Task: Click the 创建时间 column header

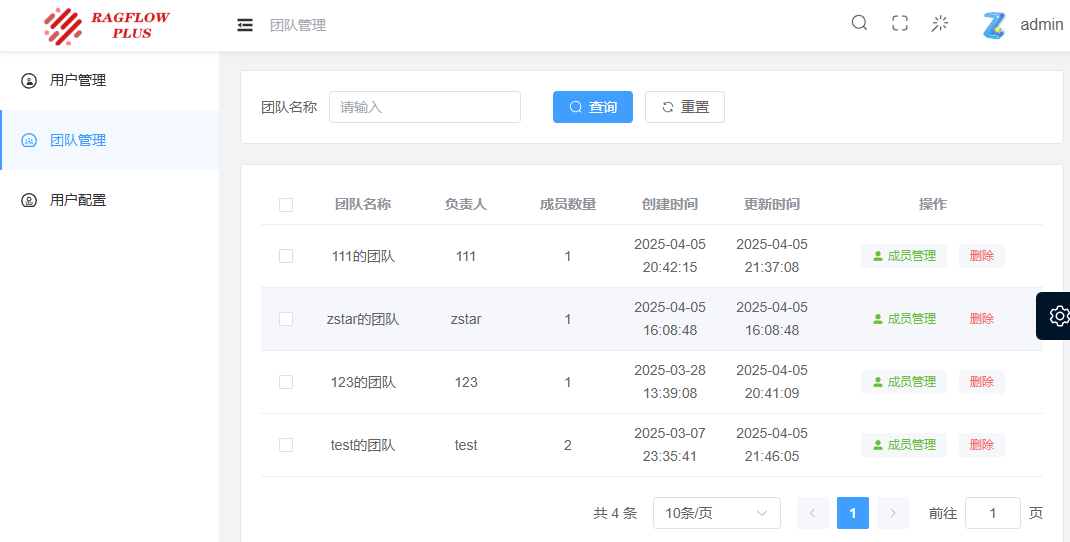Action: (x=670, y=204)
